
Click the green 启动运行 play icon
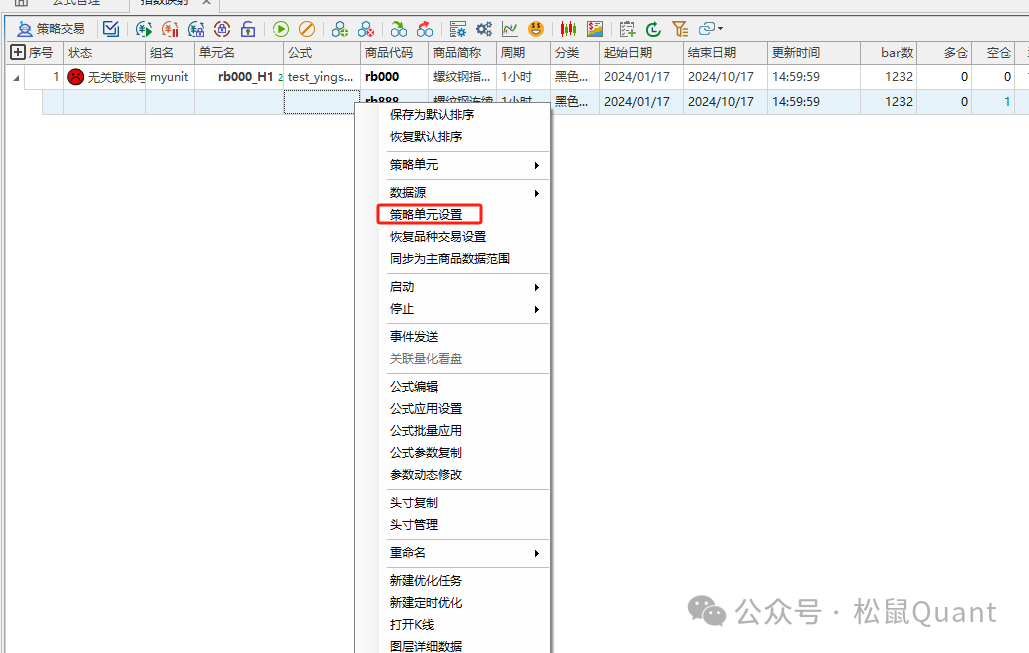point(280,28)
